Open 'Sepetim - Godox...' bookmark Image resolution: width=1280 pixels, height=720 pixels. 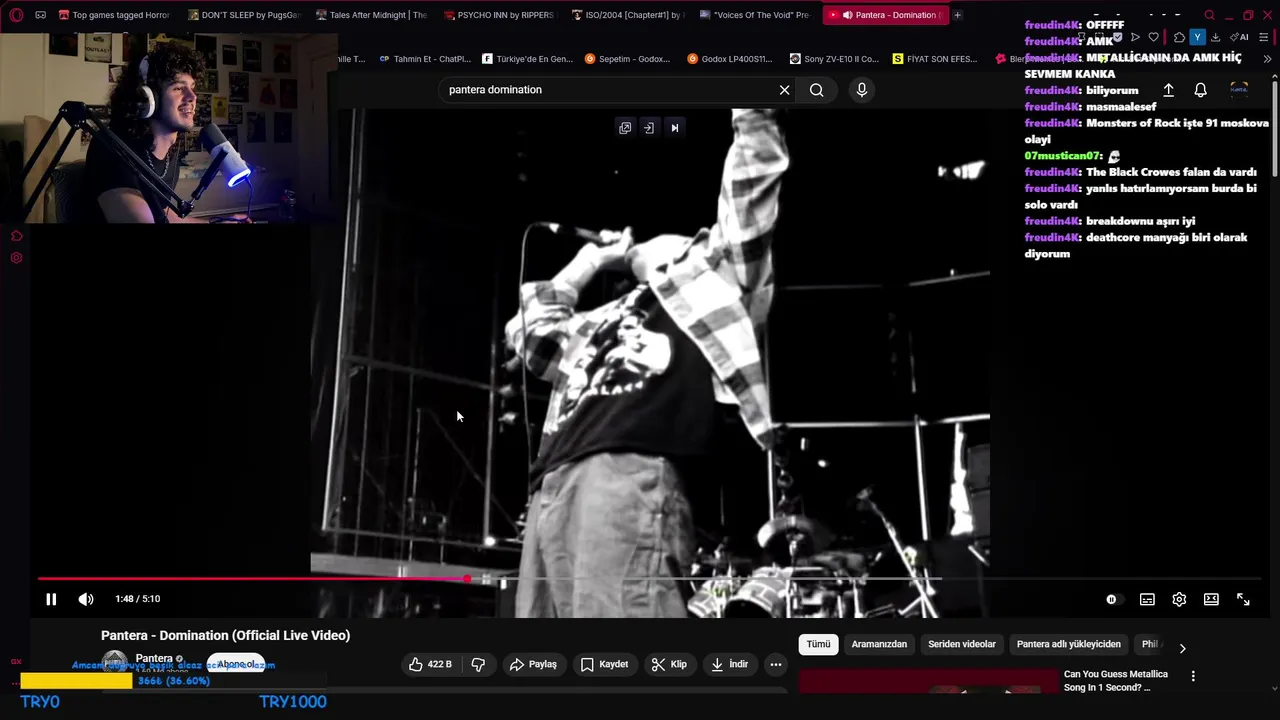628,59
